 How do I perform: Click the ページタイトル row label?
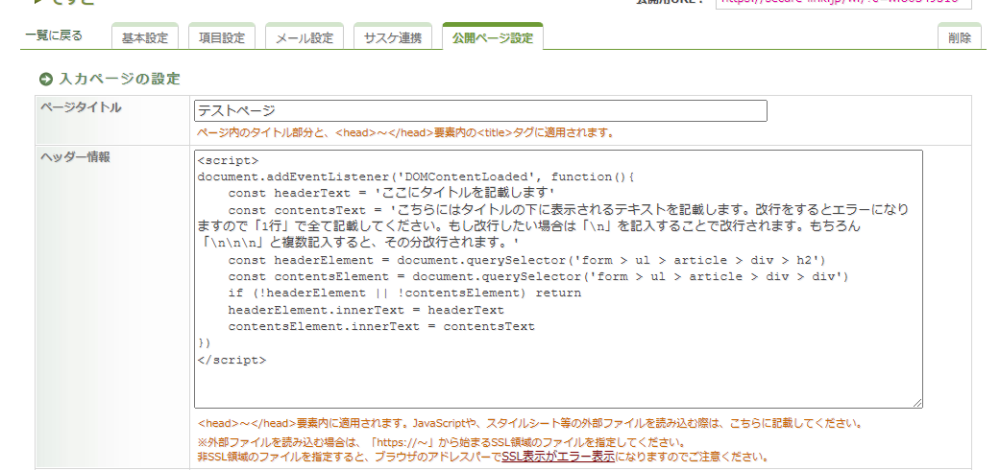pyautogui.click(x=81, y=108)
